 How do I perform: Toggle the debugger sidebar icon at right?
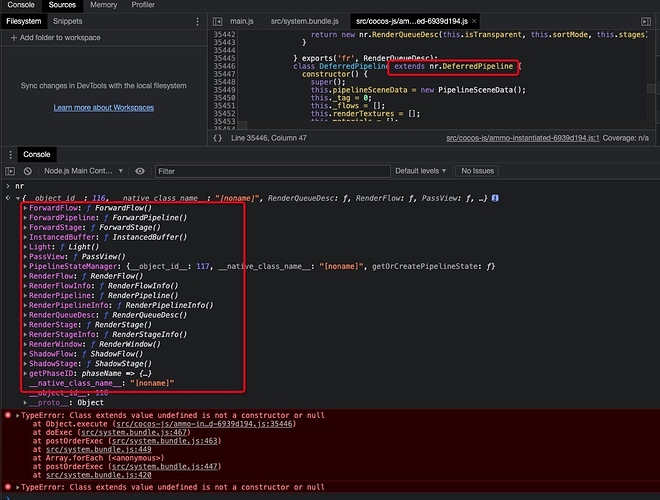pos(646,21)
